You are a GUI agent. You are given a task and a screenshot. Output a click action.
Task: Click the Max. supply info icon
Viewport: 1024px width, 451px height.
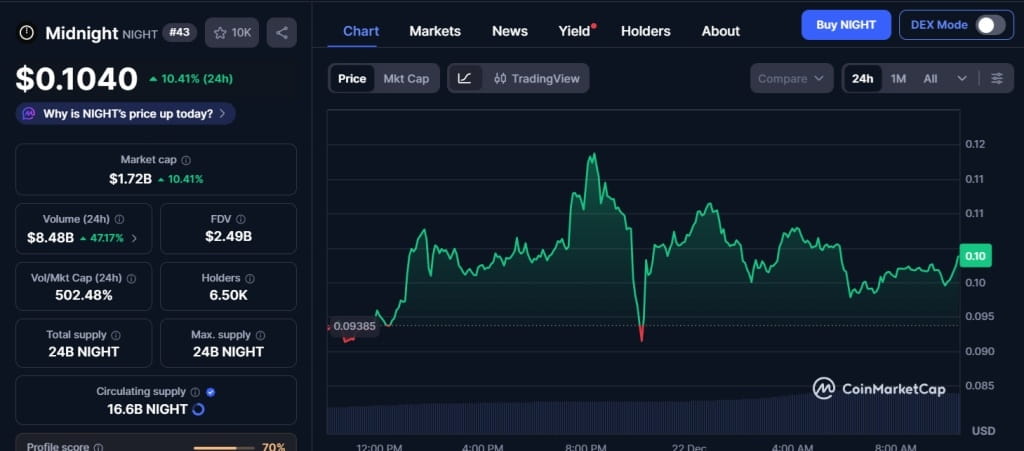pos(261,335)
